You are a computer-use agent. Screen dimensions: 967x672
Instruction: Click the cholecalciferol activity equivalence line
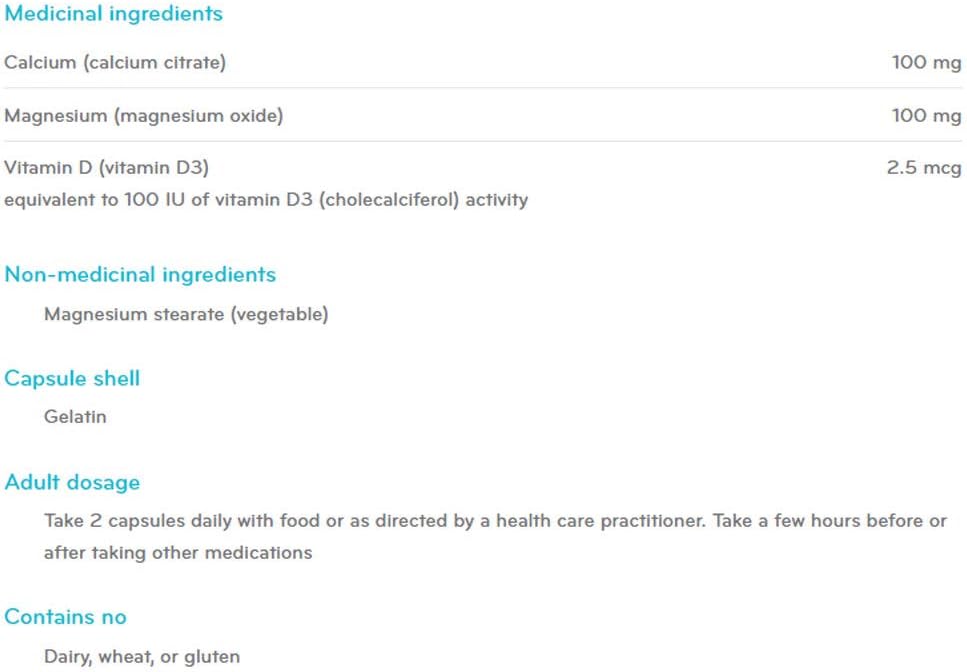tap(266, 200)
